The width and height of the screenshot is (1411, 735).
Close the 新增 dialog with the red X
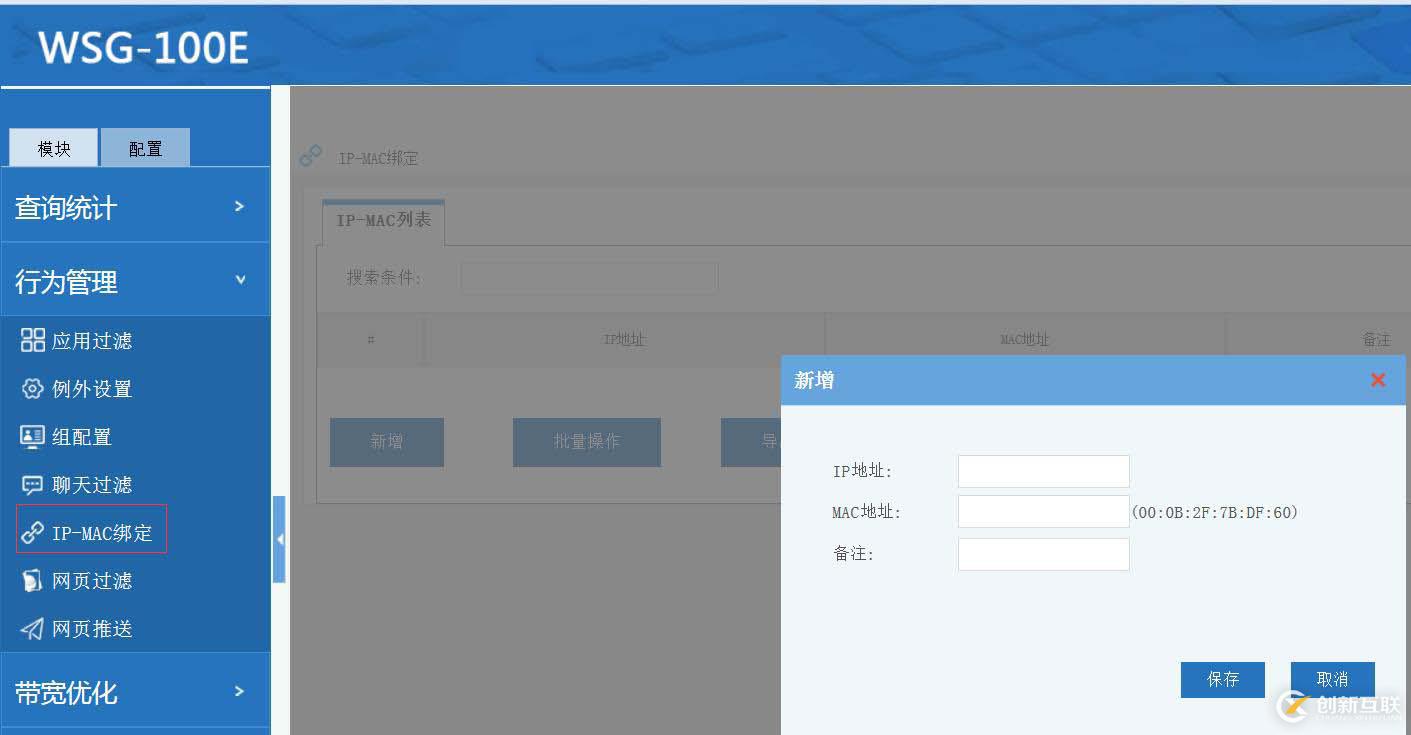point(1378,380)
